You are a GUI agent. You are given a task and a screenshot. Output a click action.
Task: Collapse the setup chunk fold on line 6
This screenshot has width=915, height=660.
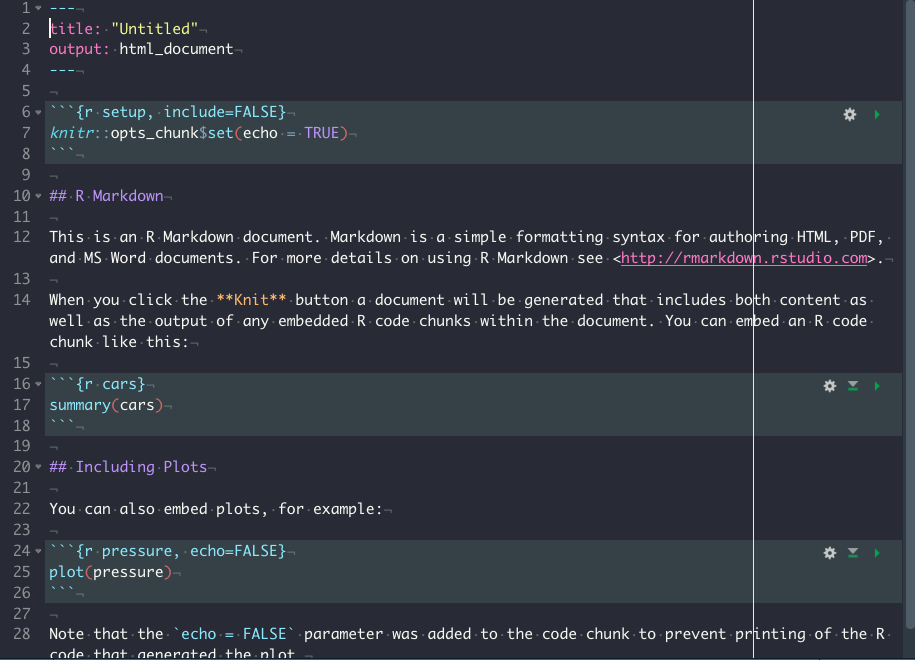tap(37, 112)
